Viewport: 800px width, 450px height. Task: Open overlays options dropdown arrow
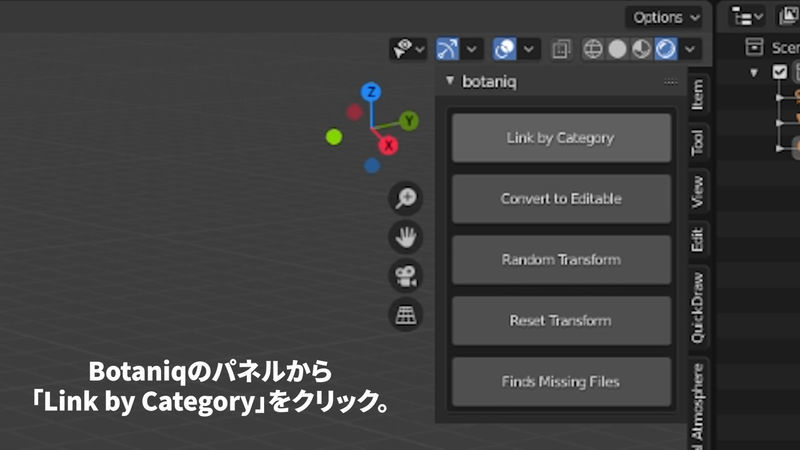point(529,49)
